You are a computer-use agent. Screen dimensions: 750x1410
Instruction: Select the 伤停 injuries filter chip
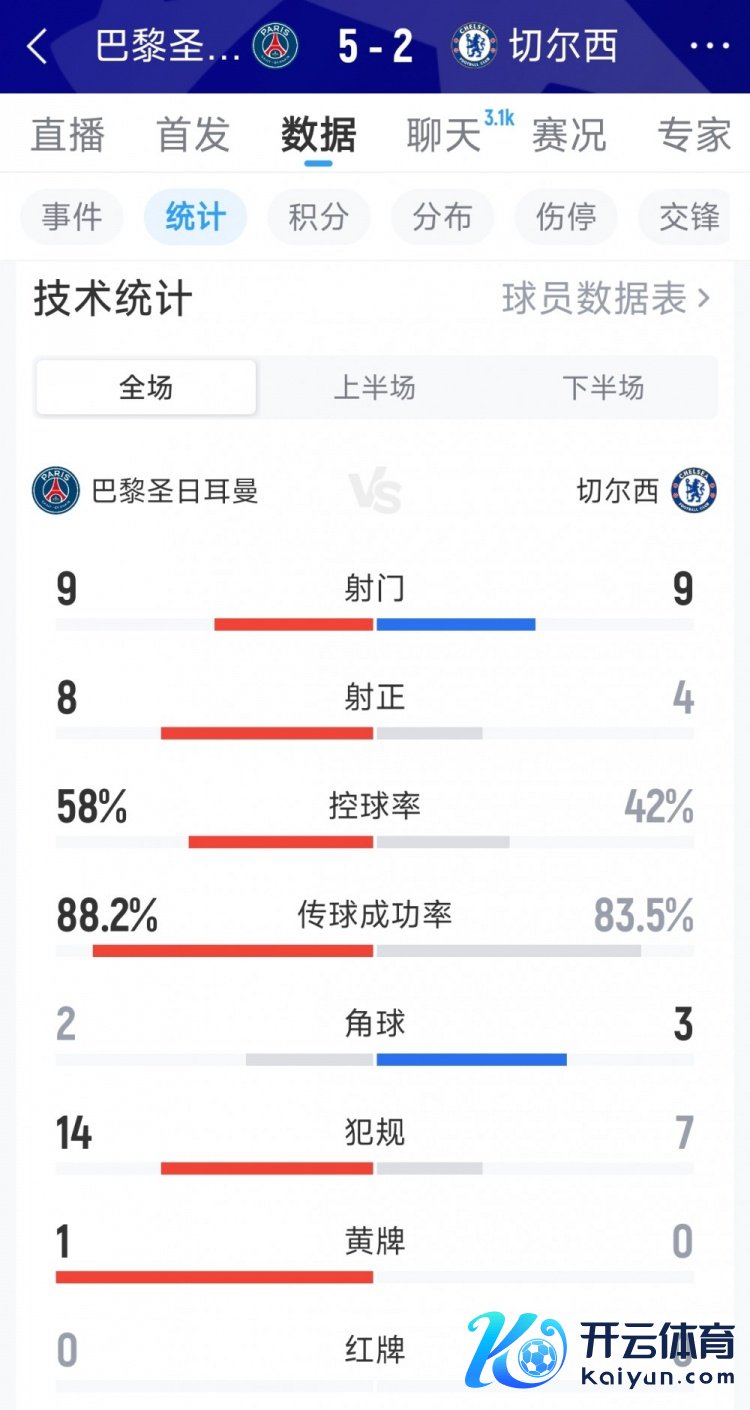[566, 217]
